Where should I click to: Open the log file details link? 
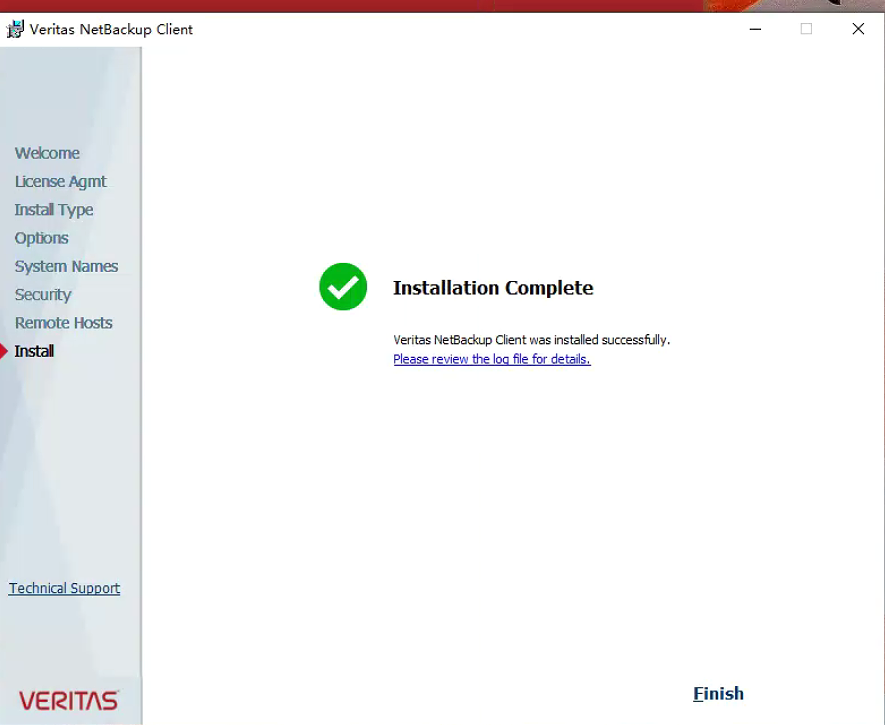492,359
